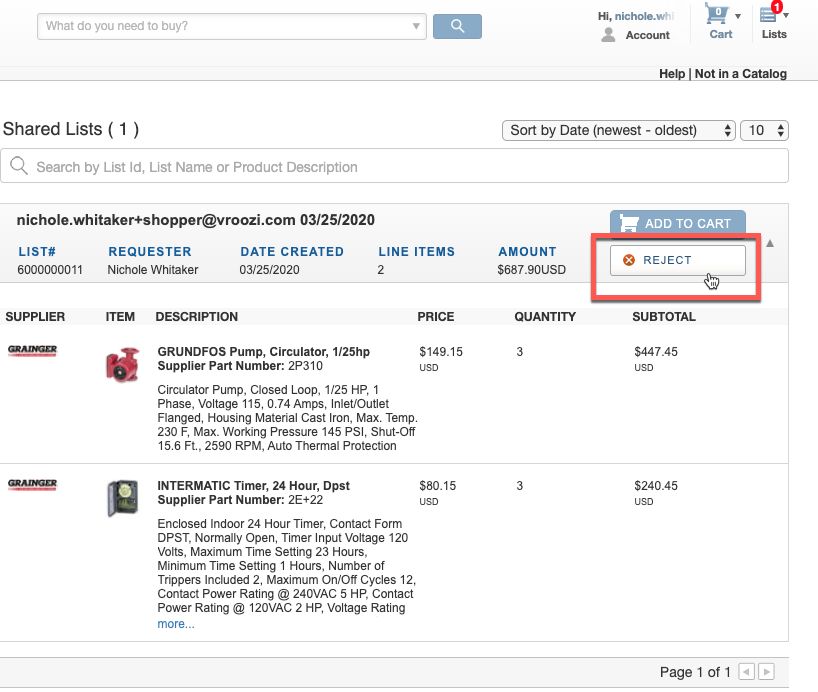Screen dimensions: 818x692
Task: Click the Shared Lists ( 1 ) heading
Action: [x=71, y=129]
